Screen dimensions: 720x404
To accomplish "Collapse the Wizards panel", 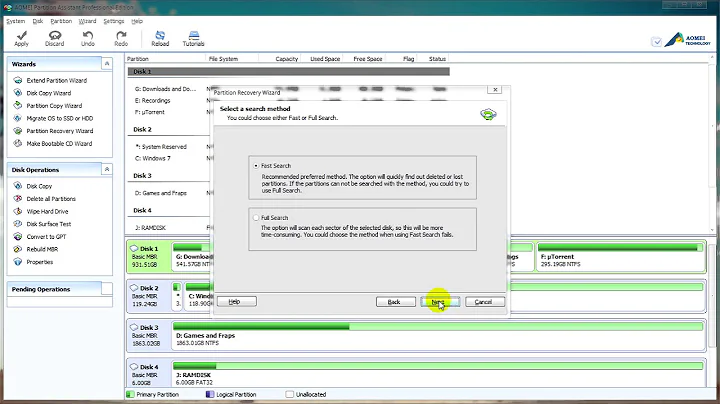I will click(x=107, y=64).
